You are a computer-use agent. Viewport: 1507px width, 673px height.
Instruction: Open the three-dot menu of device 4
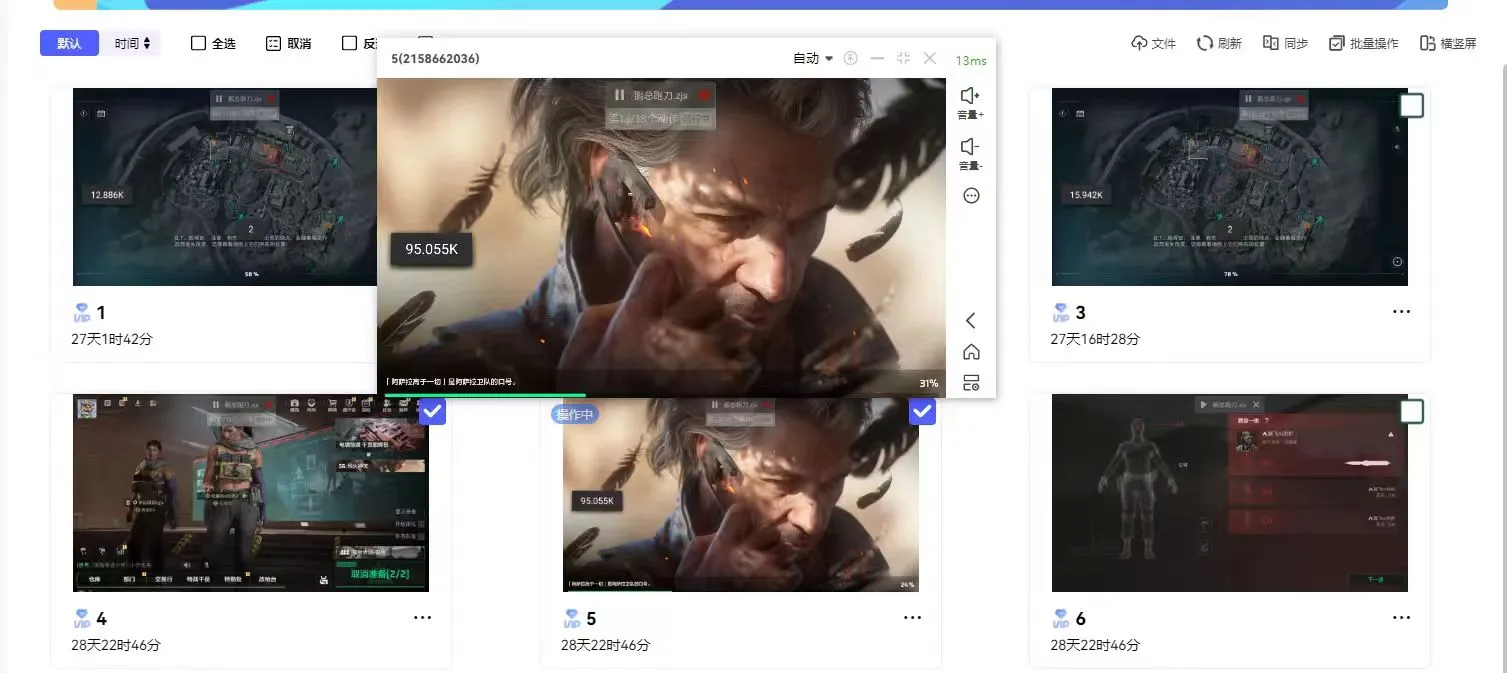pyautogui.click(x=423, y=618)
